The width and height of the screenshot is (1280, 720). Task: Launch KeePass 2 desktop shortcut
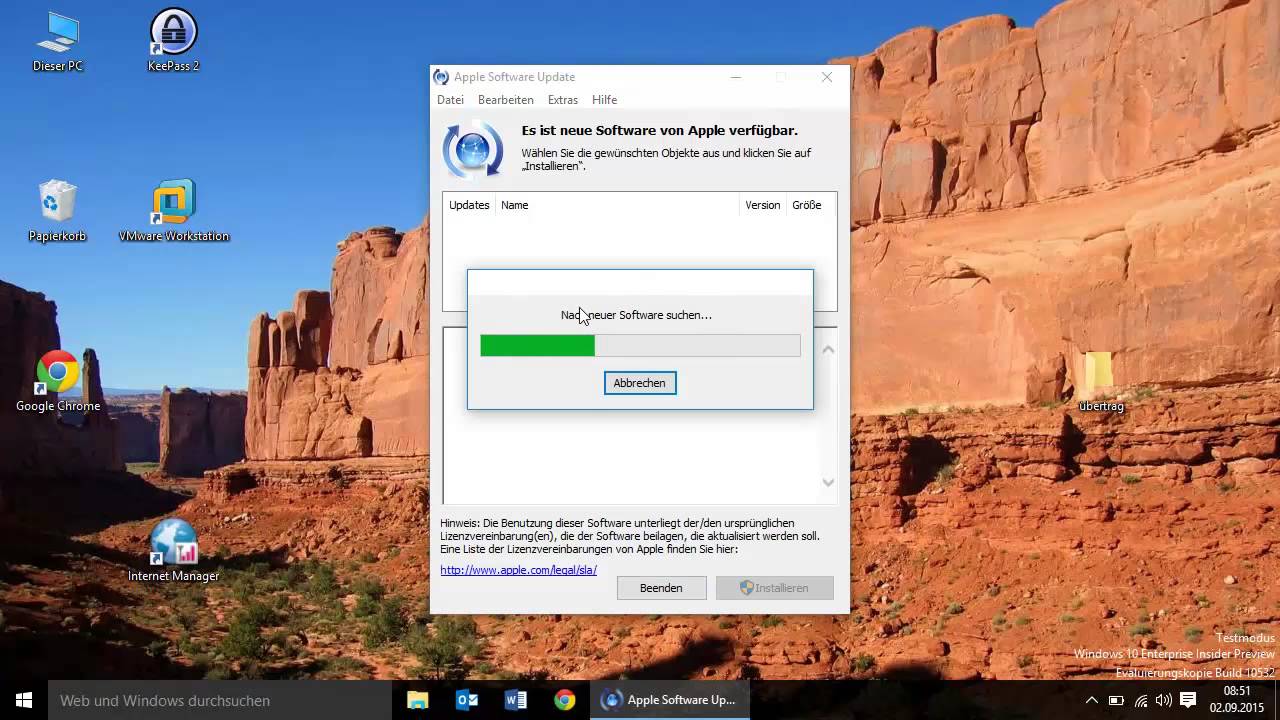[173, 42]
